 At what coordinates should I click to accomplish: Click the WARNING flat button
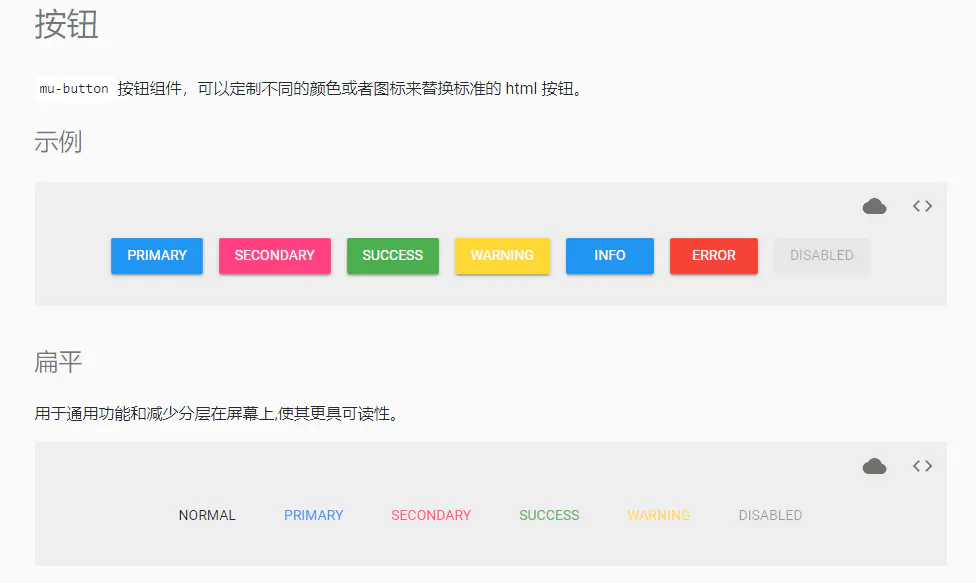click(x=658, y=515)
